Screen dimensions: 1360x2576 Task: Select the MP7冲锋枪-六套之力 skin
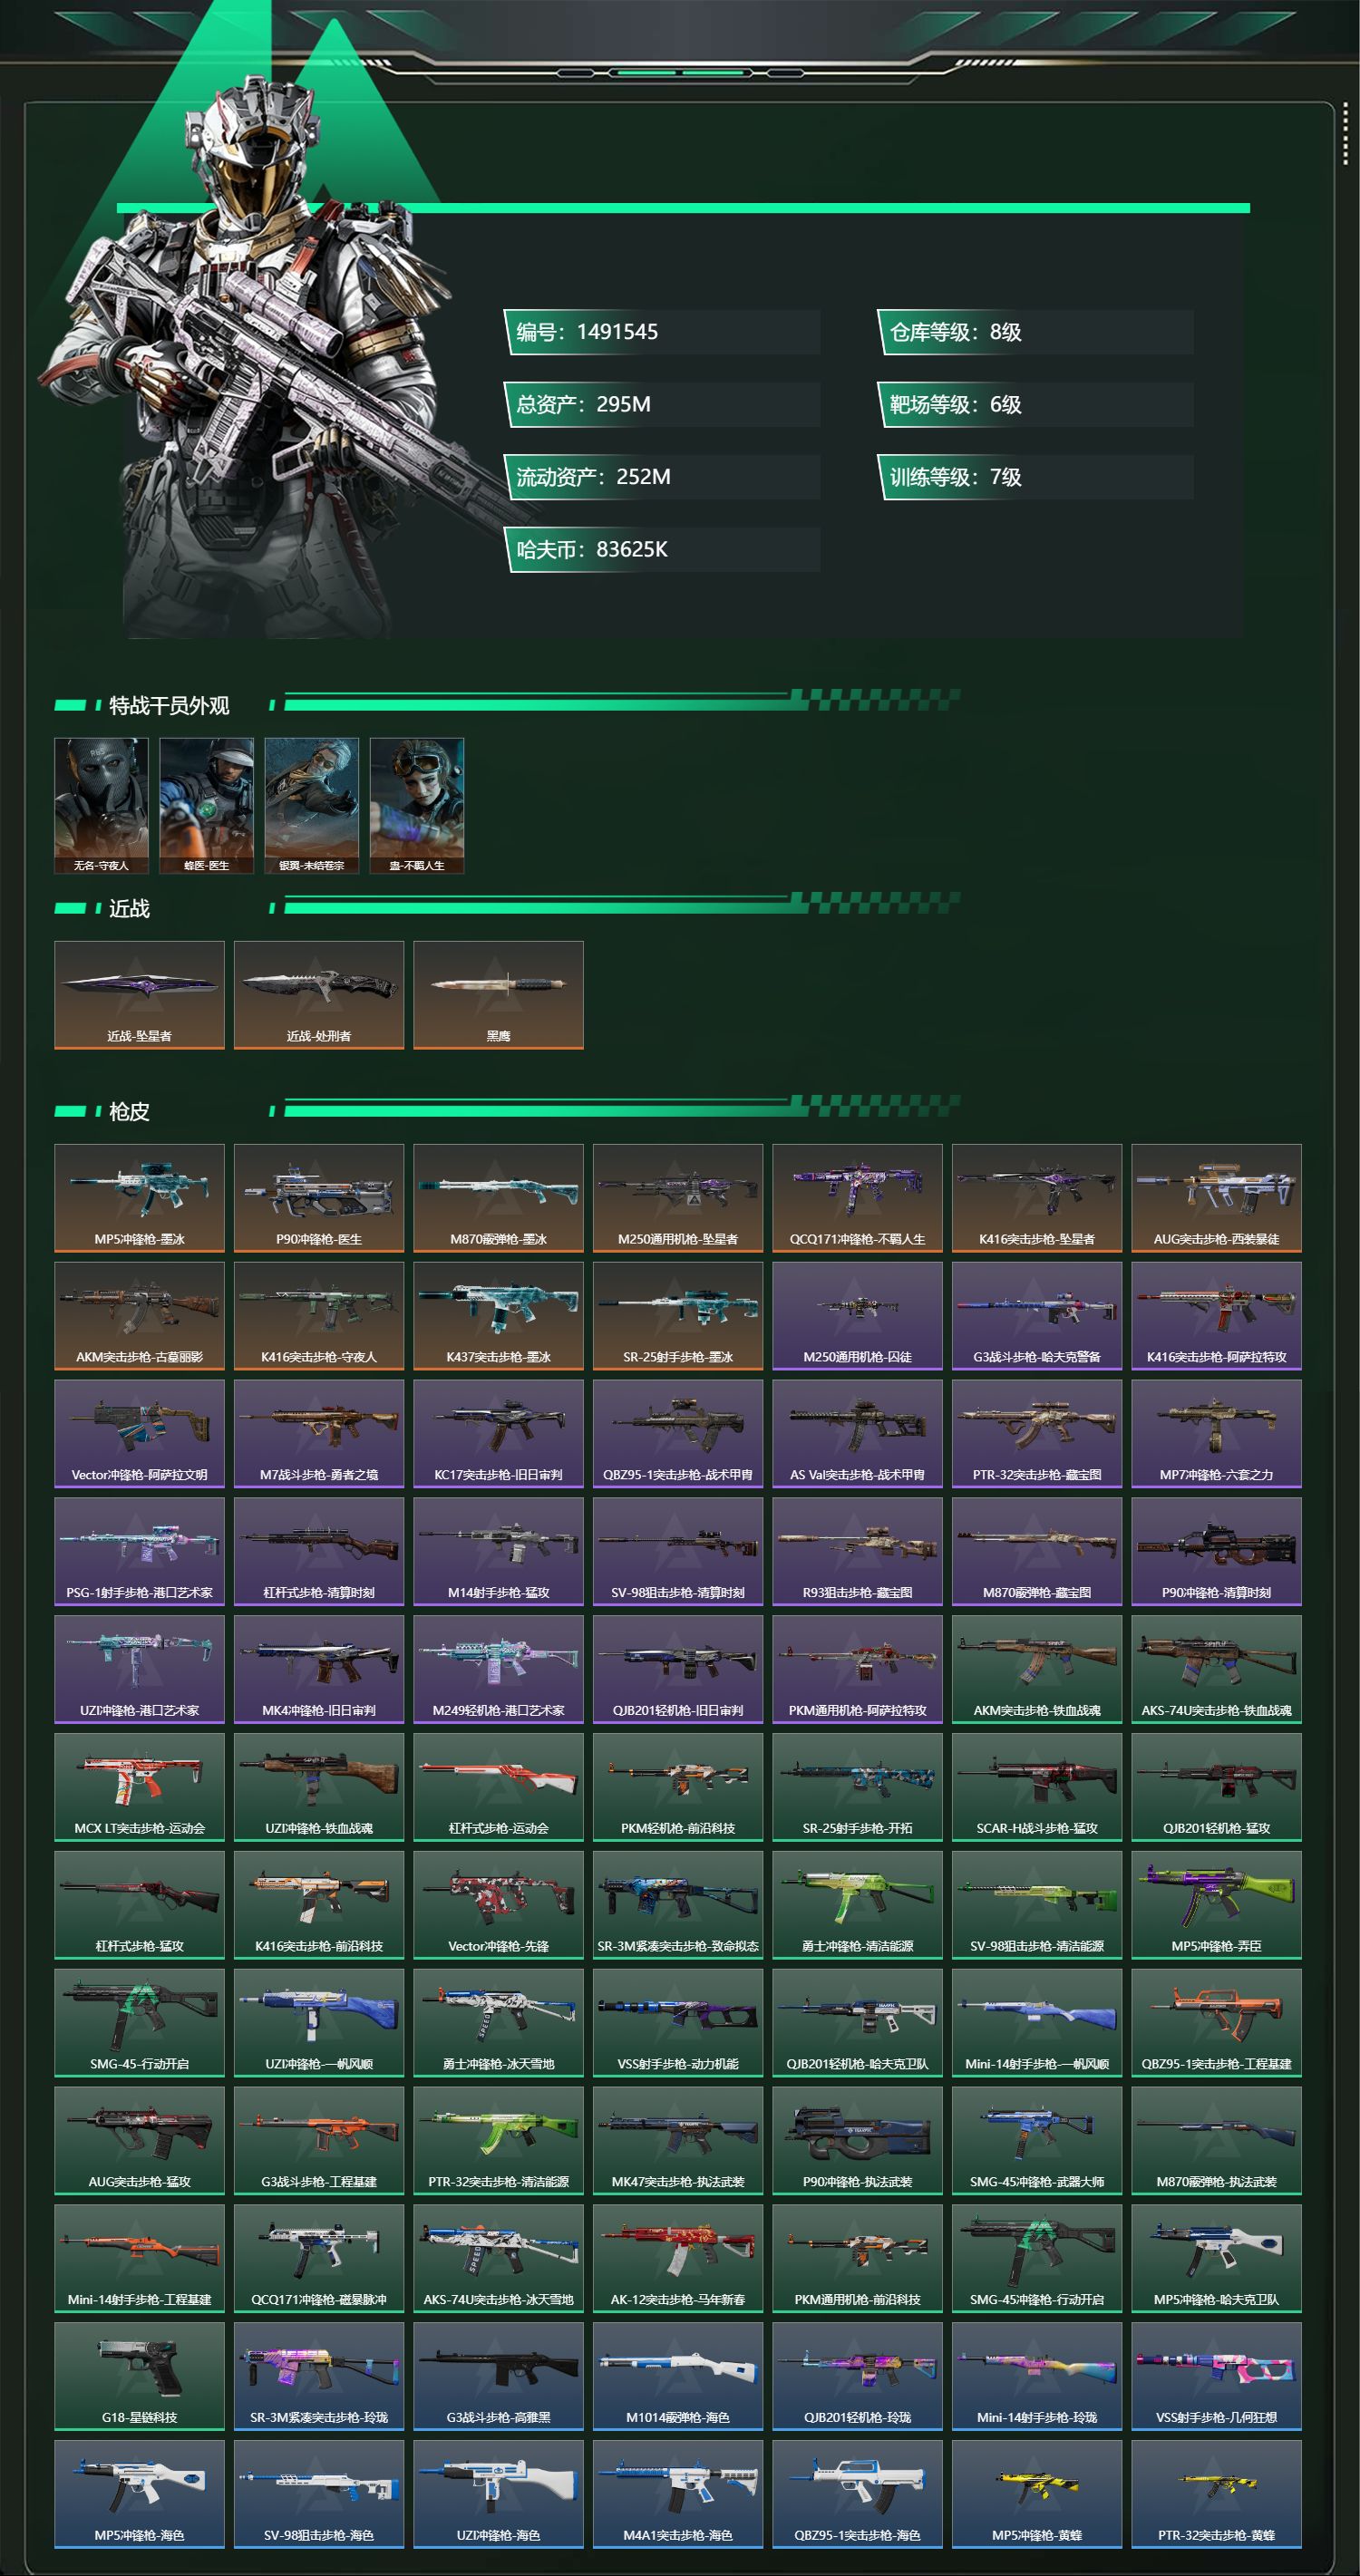1216,1434
